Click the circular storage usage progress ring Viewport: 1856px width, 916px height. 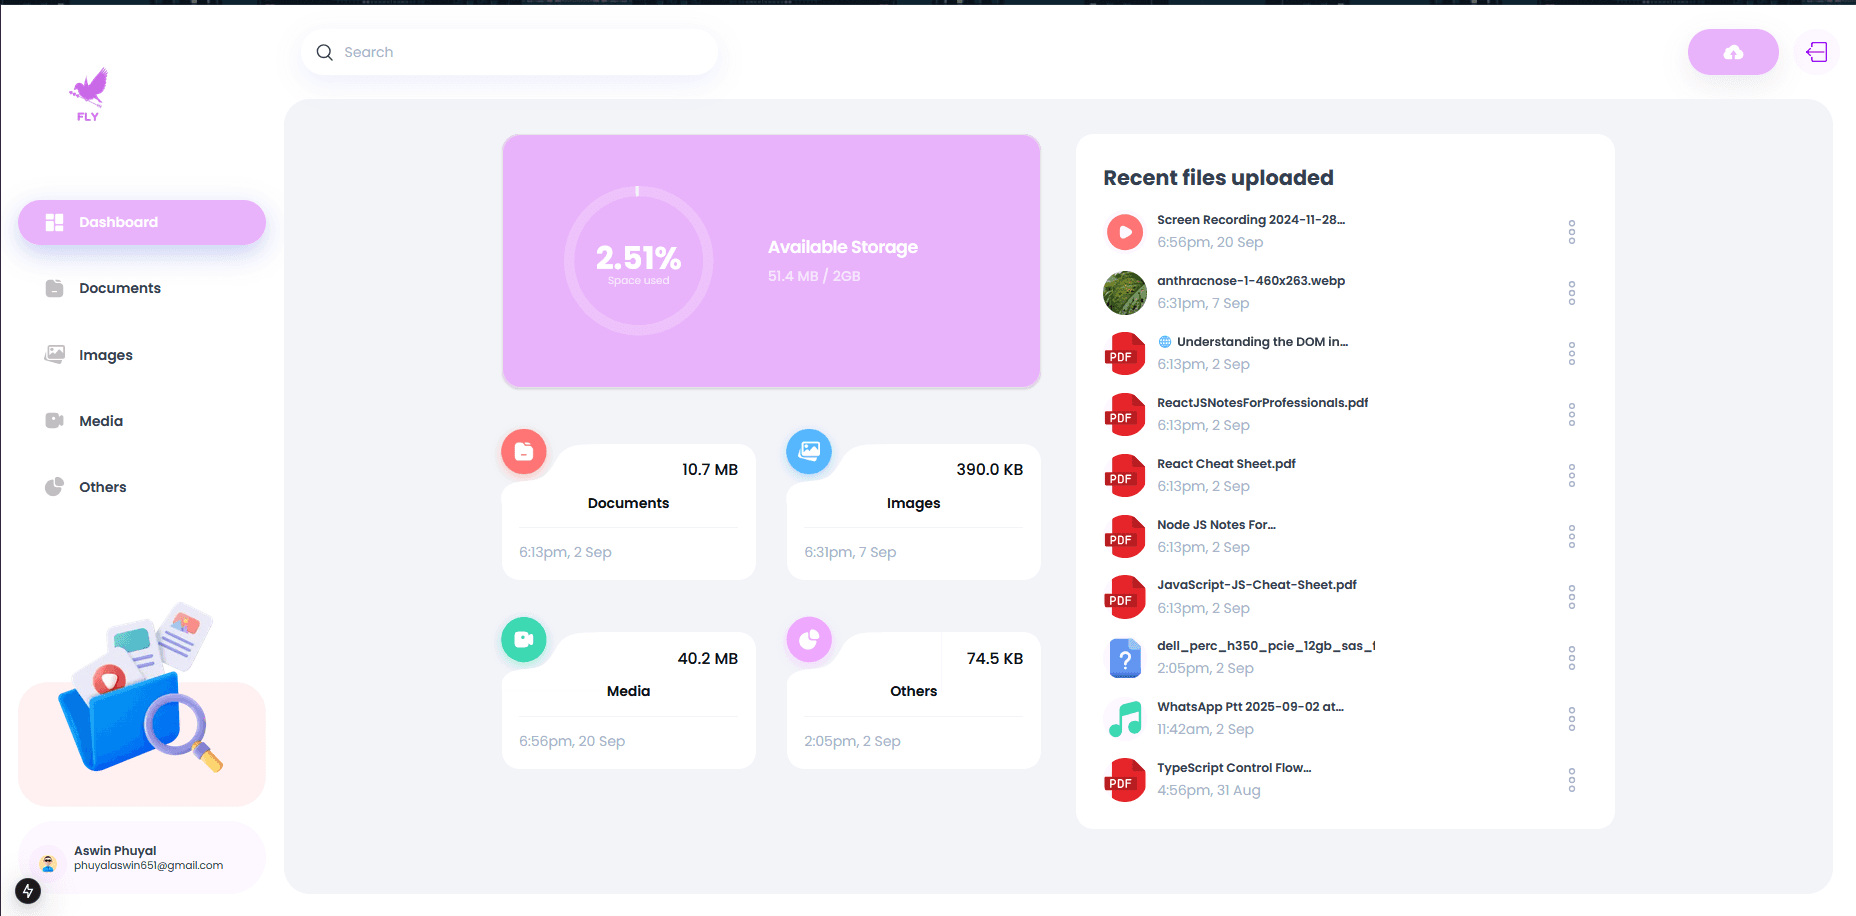coord(637,261)
